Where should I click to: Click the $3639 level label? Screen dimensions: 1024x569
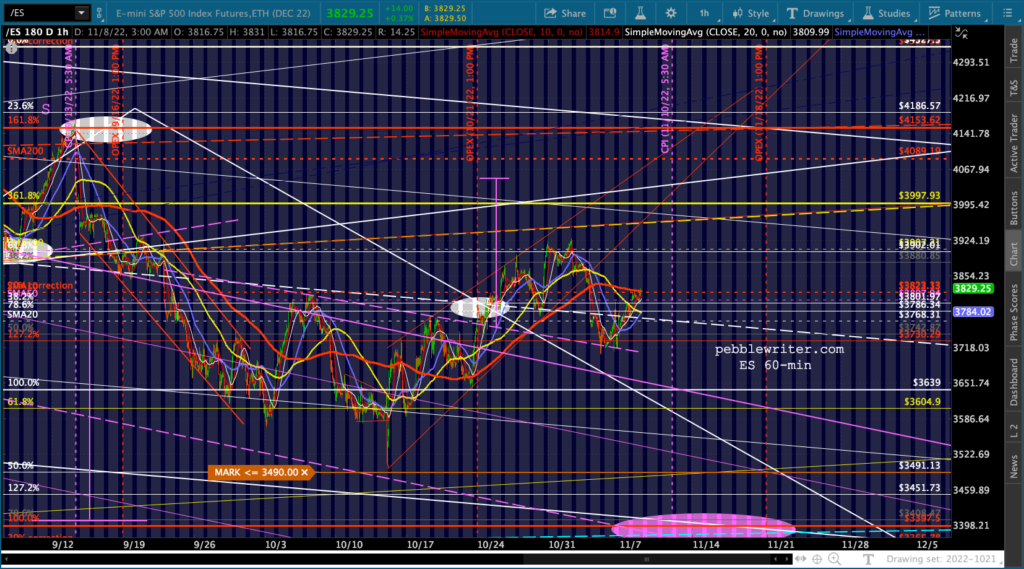[927, 382]
